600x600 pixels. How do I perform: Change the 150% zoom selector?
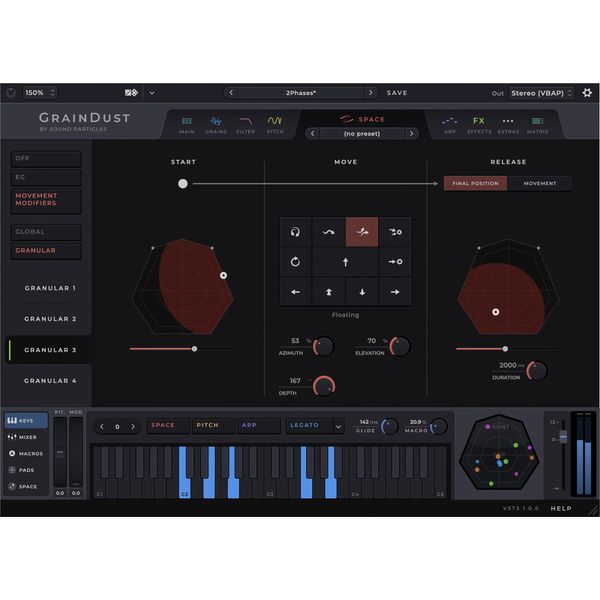tap(40, 93)
